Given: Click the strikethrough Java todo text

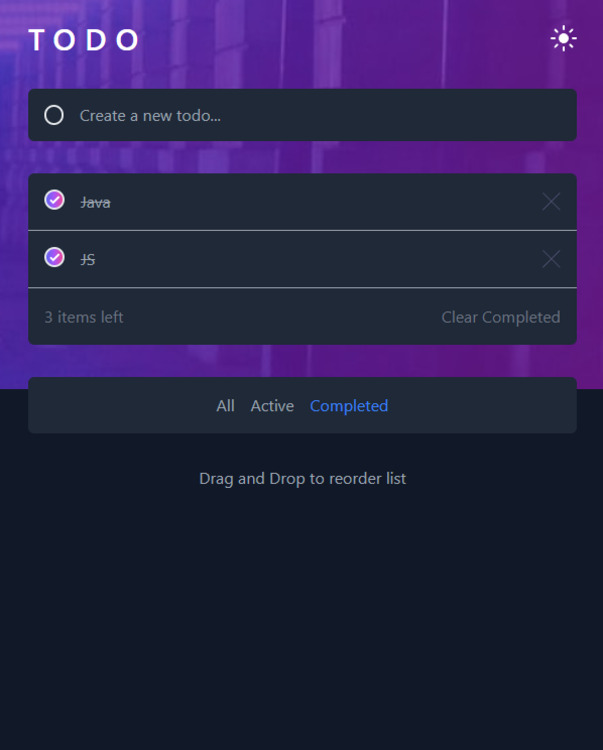Looking at the screenshot, I should pos(95,203).
